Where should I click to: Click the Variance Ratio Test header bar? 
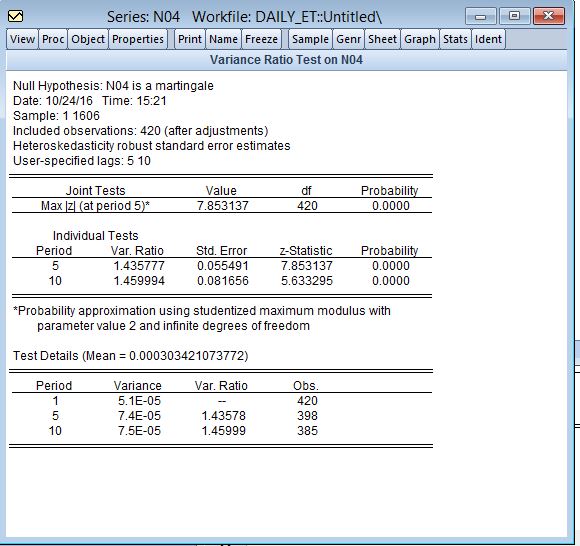(286, 60)
